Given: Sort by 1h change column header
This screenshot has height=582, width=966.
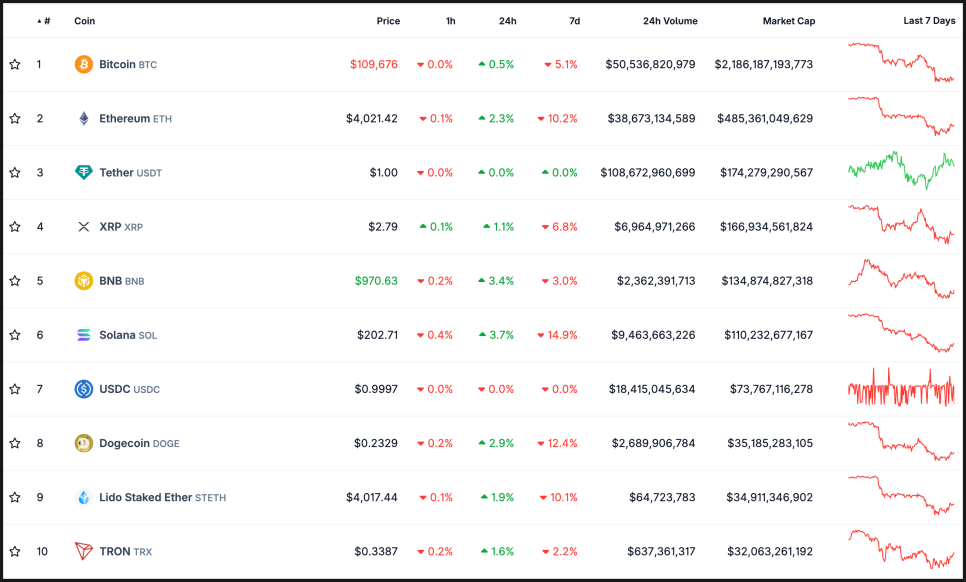Looking at the screenshot, I should (x=451, y=21).
